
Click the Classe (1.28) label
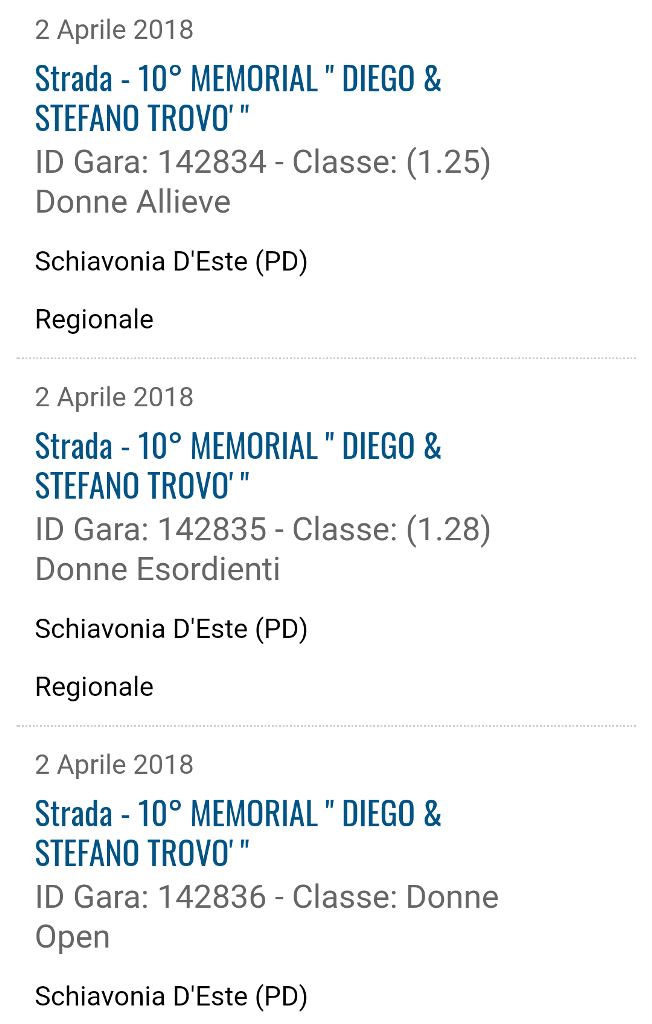[x=391, y=530]
